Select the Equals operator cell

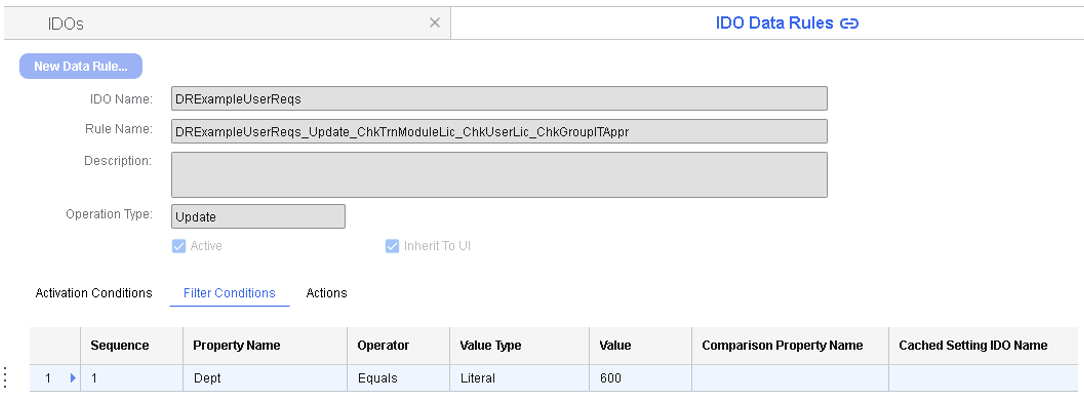tap(399, 378)
